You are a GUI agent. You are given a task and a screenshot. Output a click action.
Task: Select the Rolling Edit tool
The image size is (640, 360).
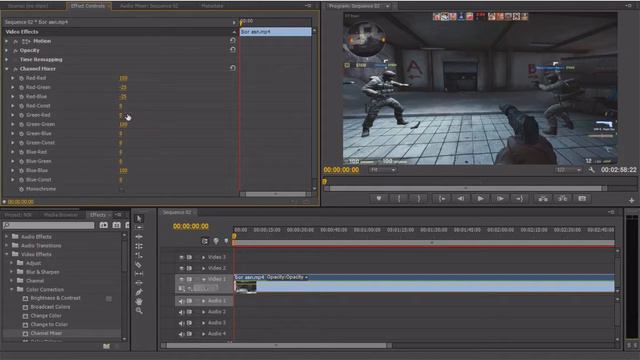tap(139, 246)
